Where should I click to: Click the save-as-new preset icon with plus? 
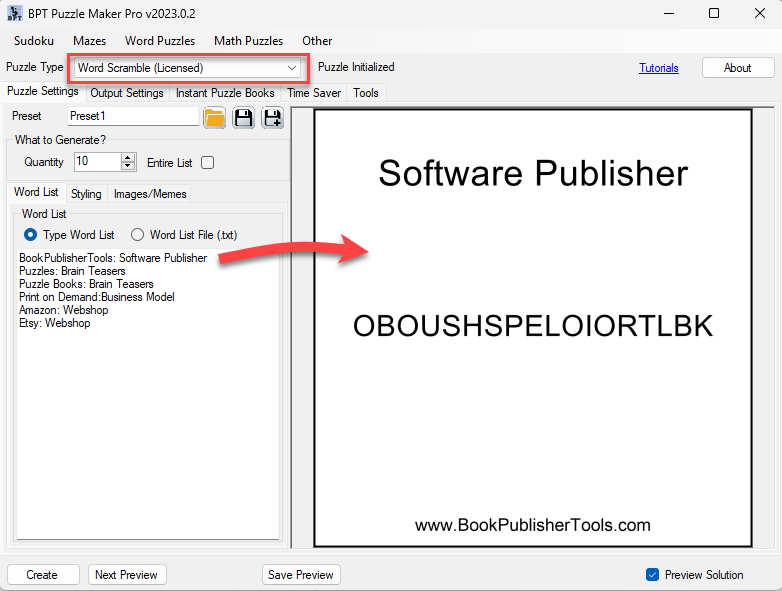272,117
